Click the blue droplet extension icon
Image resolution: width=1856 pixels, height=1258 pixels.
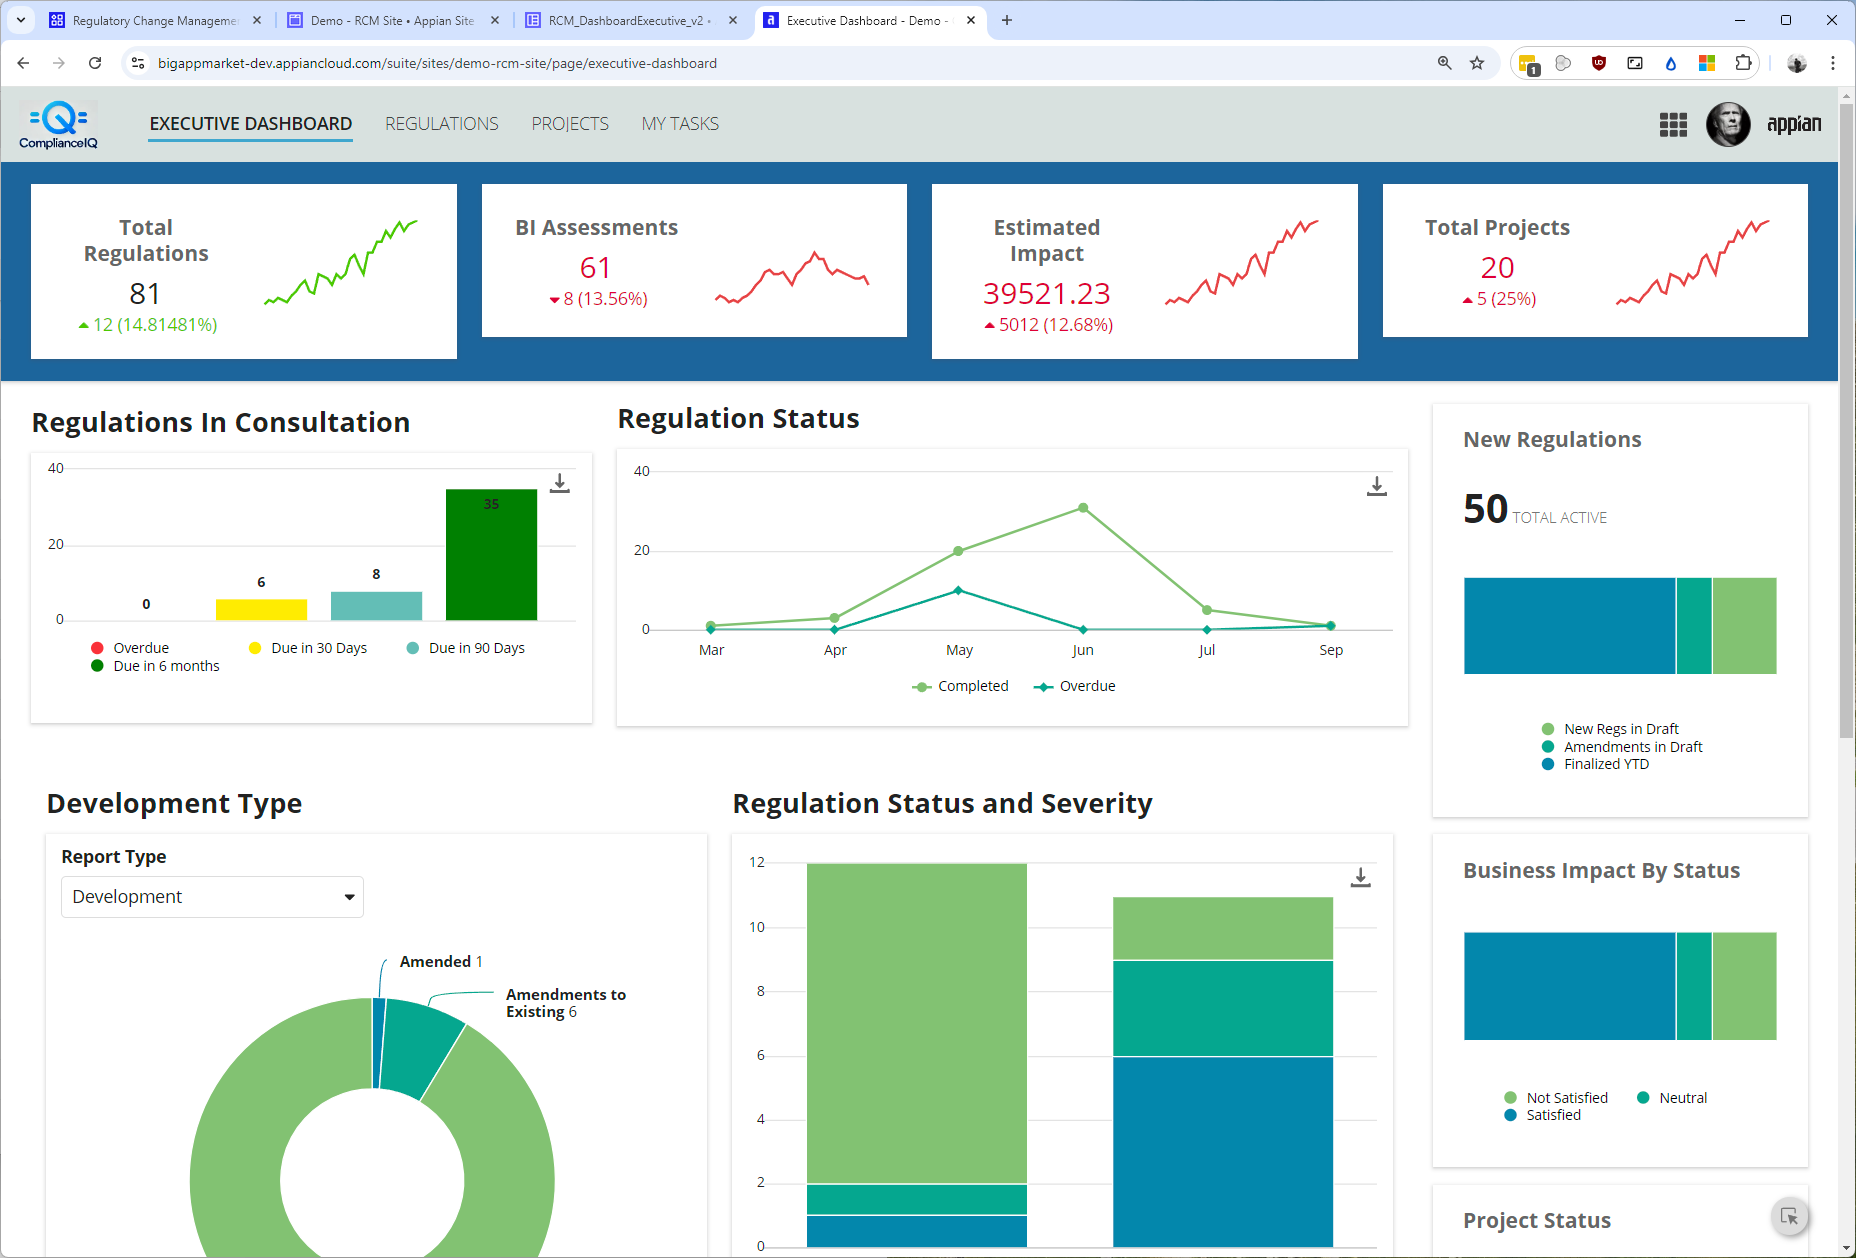click(x=1671, y=63)
